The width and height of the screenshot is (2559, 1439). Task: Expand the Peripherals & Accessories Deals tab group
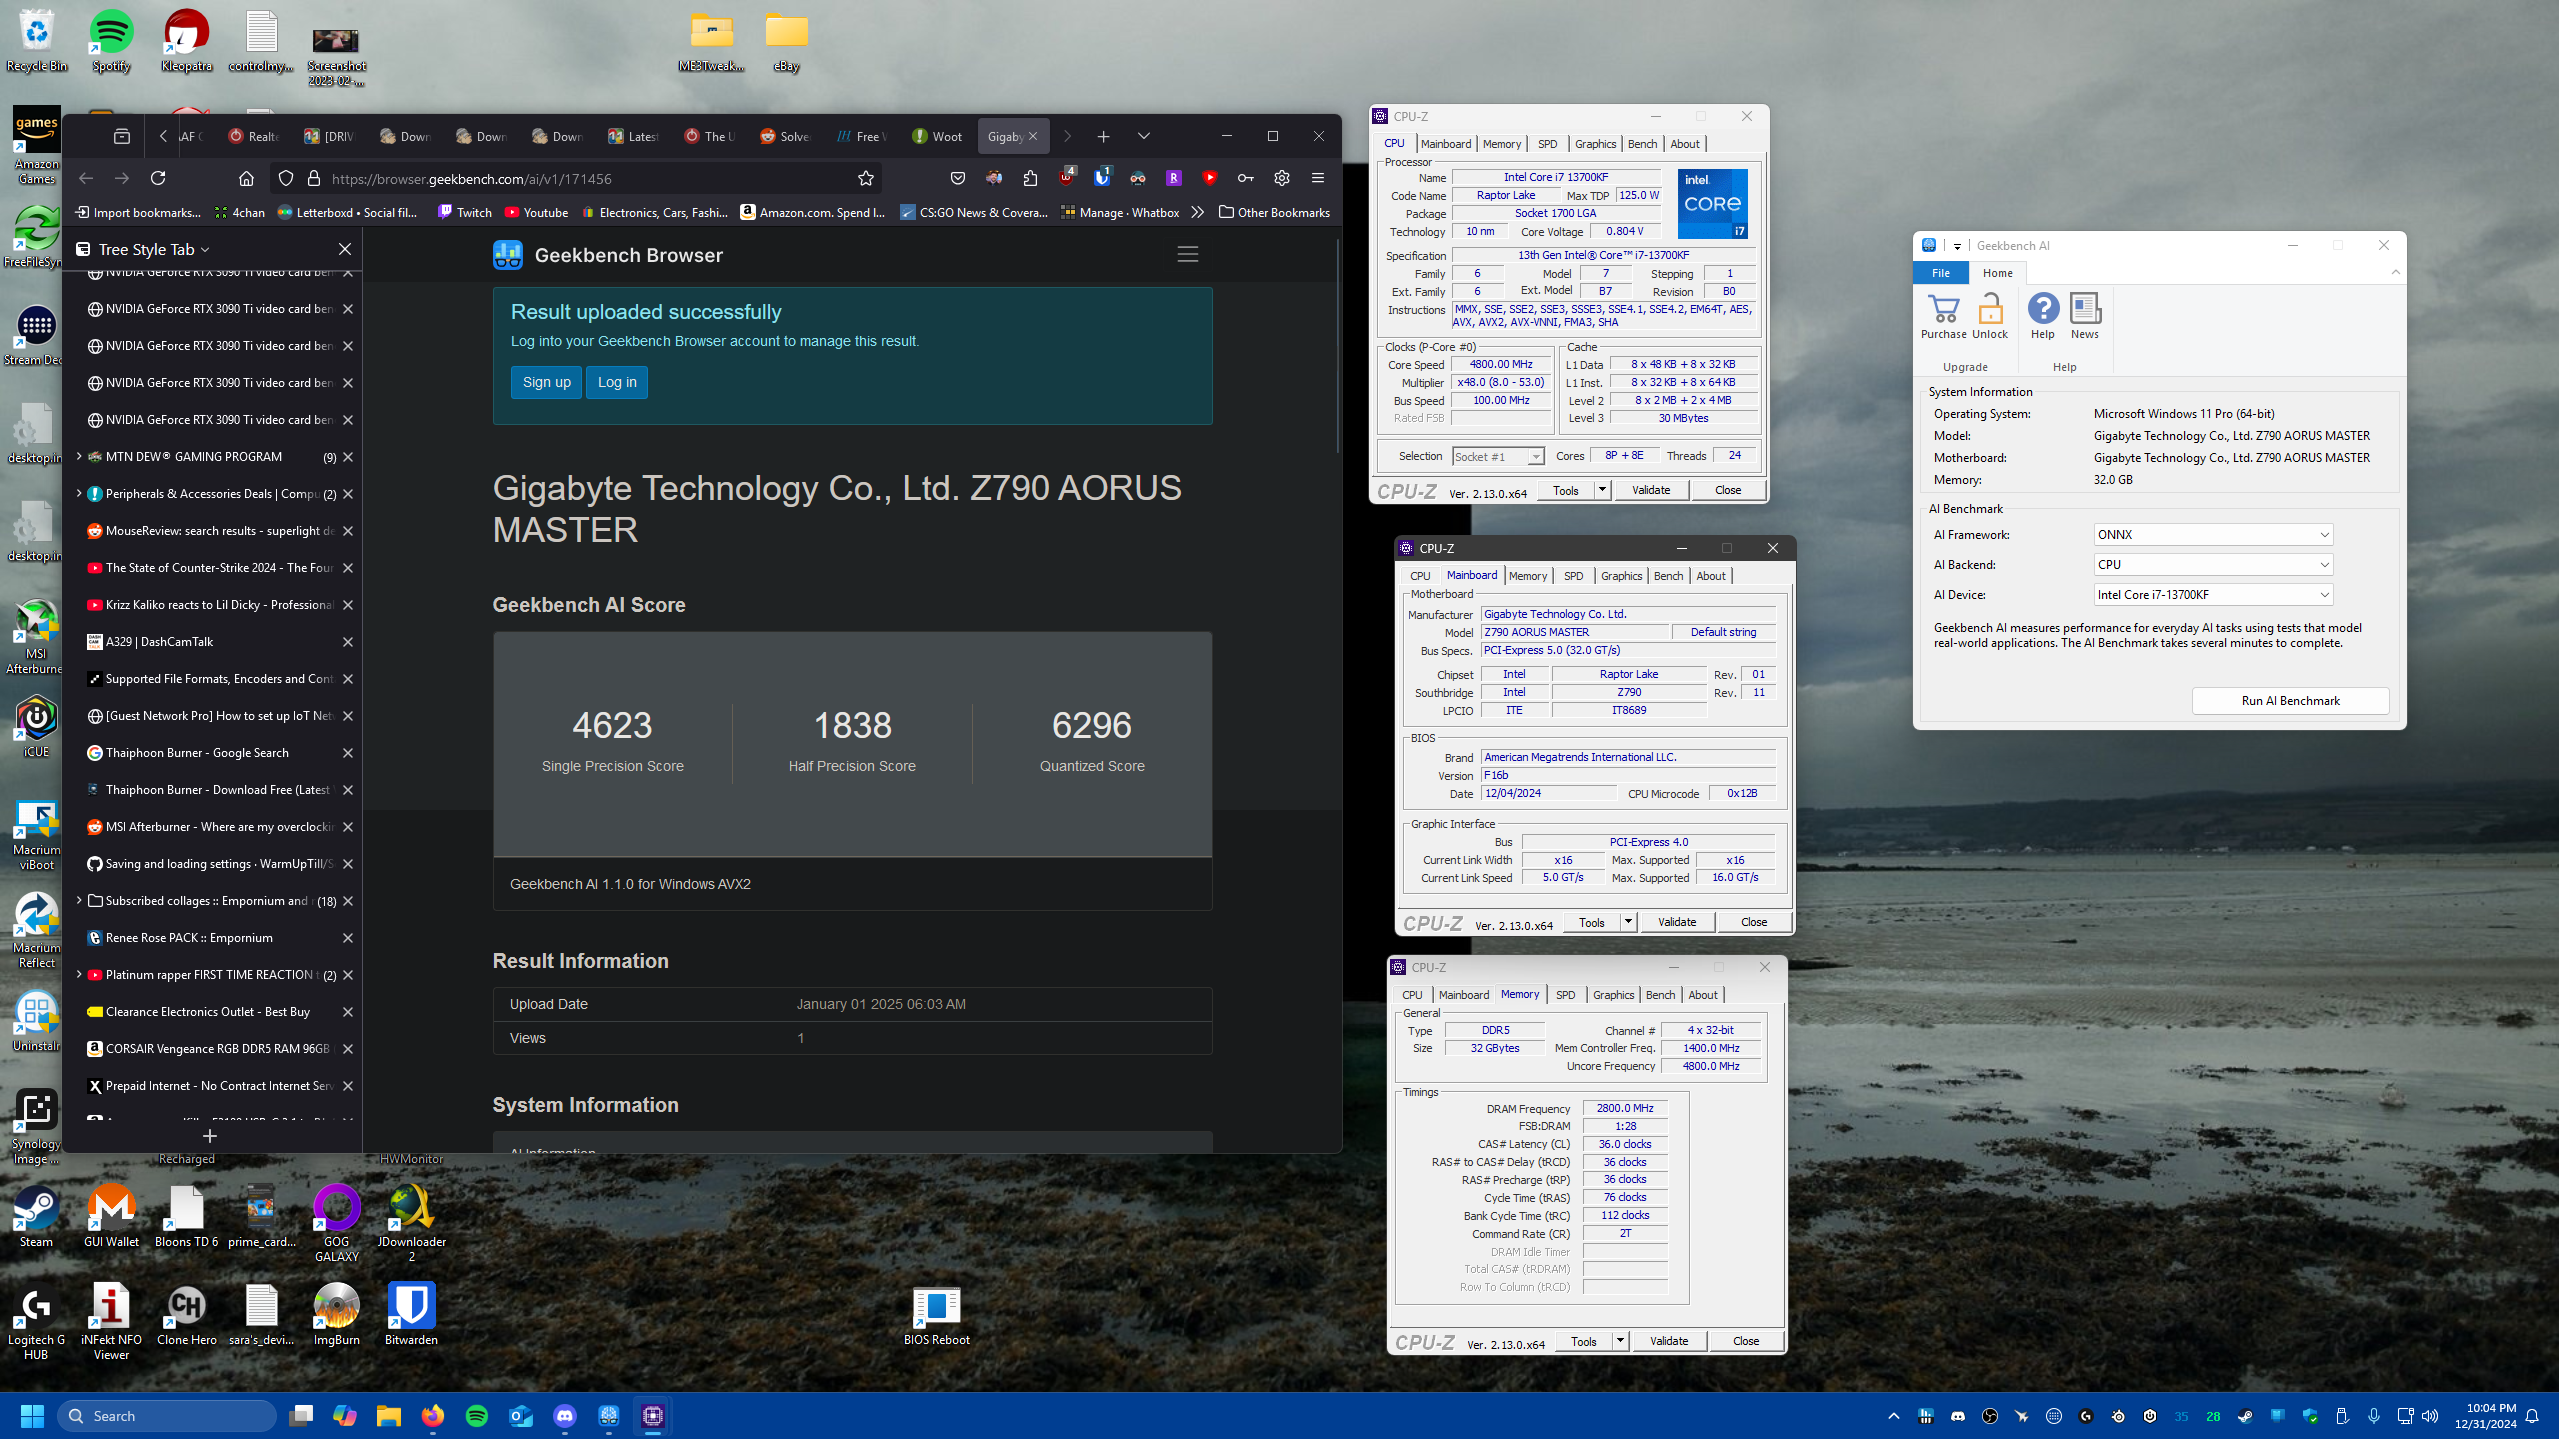tap(79, 493)
